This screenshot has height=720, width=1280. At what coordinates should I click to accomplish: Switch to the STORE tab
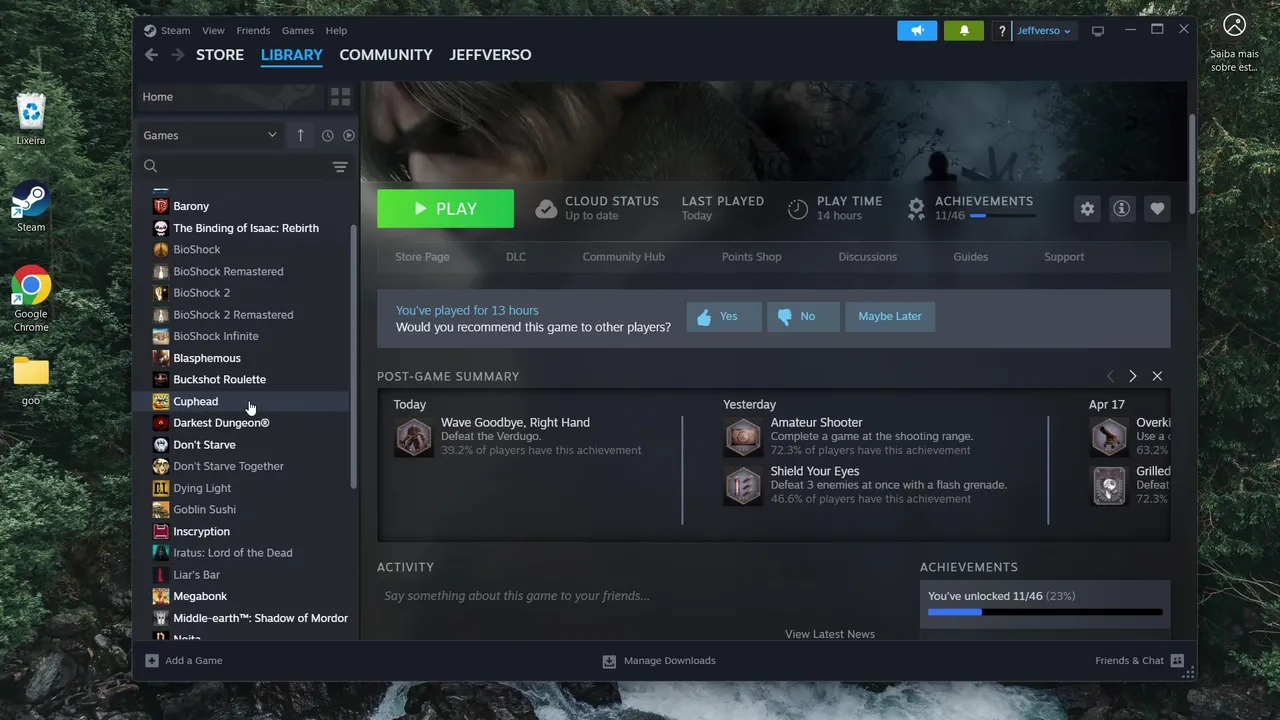click(x=220, y=55)
